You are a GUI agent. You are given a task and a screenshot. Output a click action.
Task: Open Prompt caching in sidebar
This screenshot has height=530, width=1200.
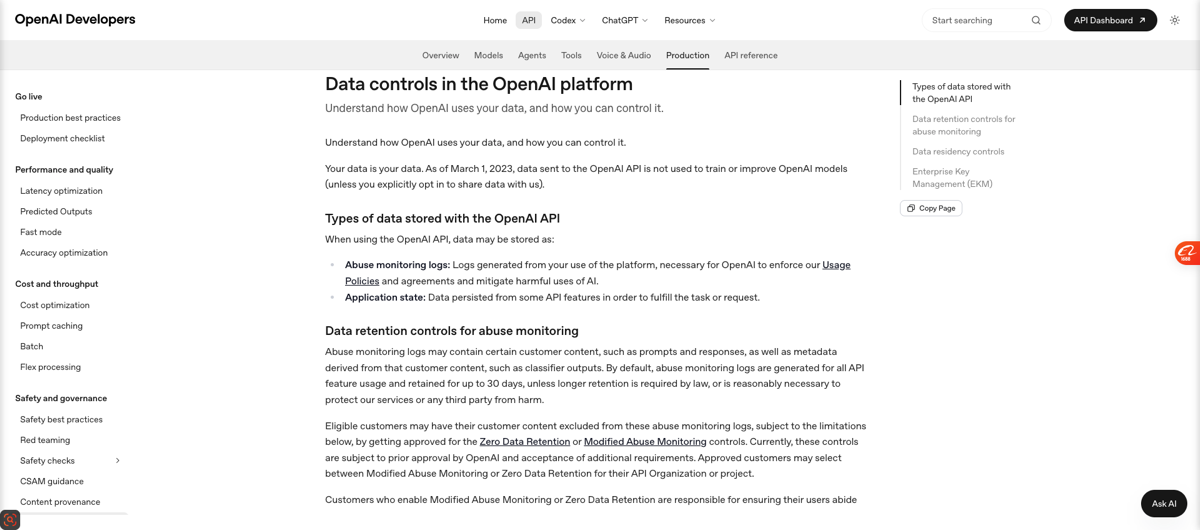tap(51, 326)
